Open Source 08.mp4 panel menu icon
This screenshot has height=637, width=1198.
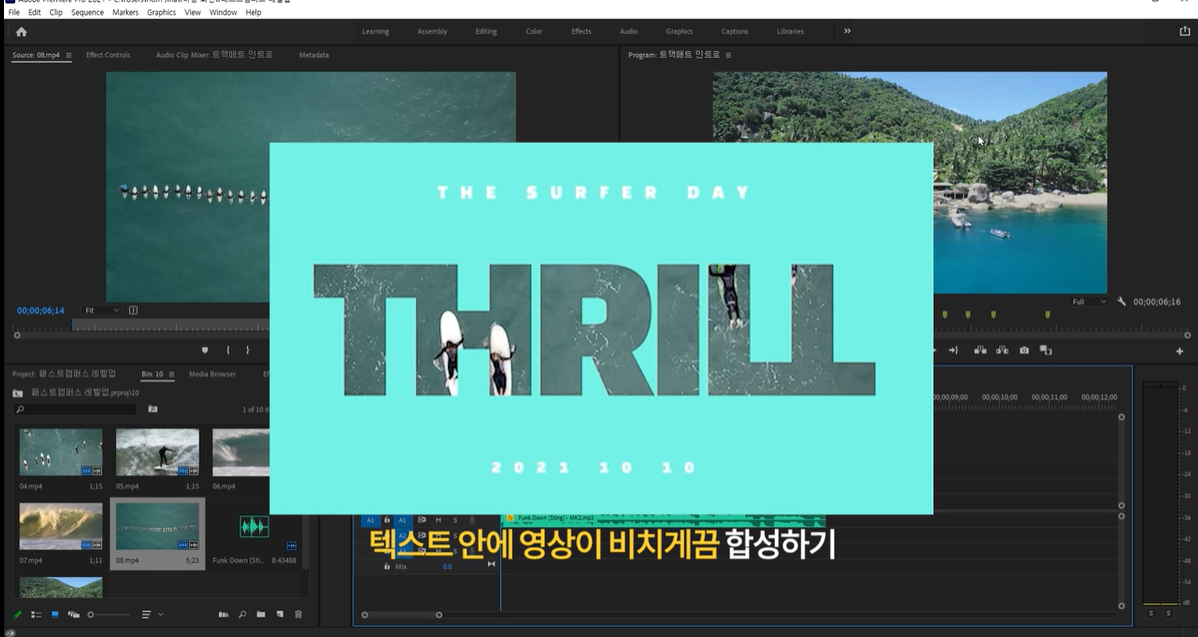pos(69,55)
